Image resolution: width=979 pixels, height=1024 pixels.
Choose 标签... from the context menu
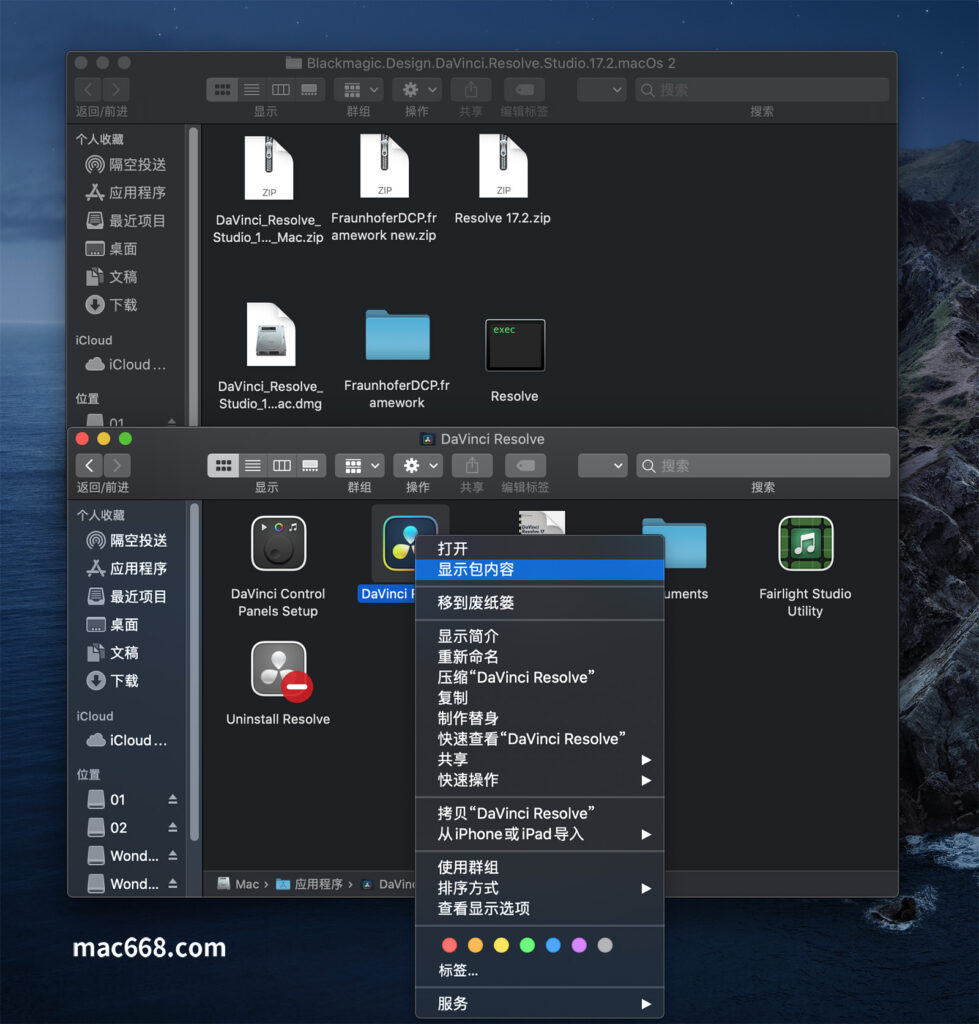click(x=539, y=971)
